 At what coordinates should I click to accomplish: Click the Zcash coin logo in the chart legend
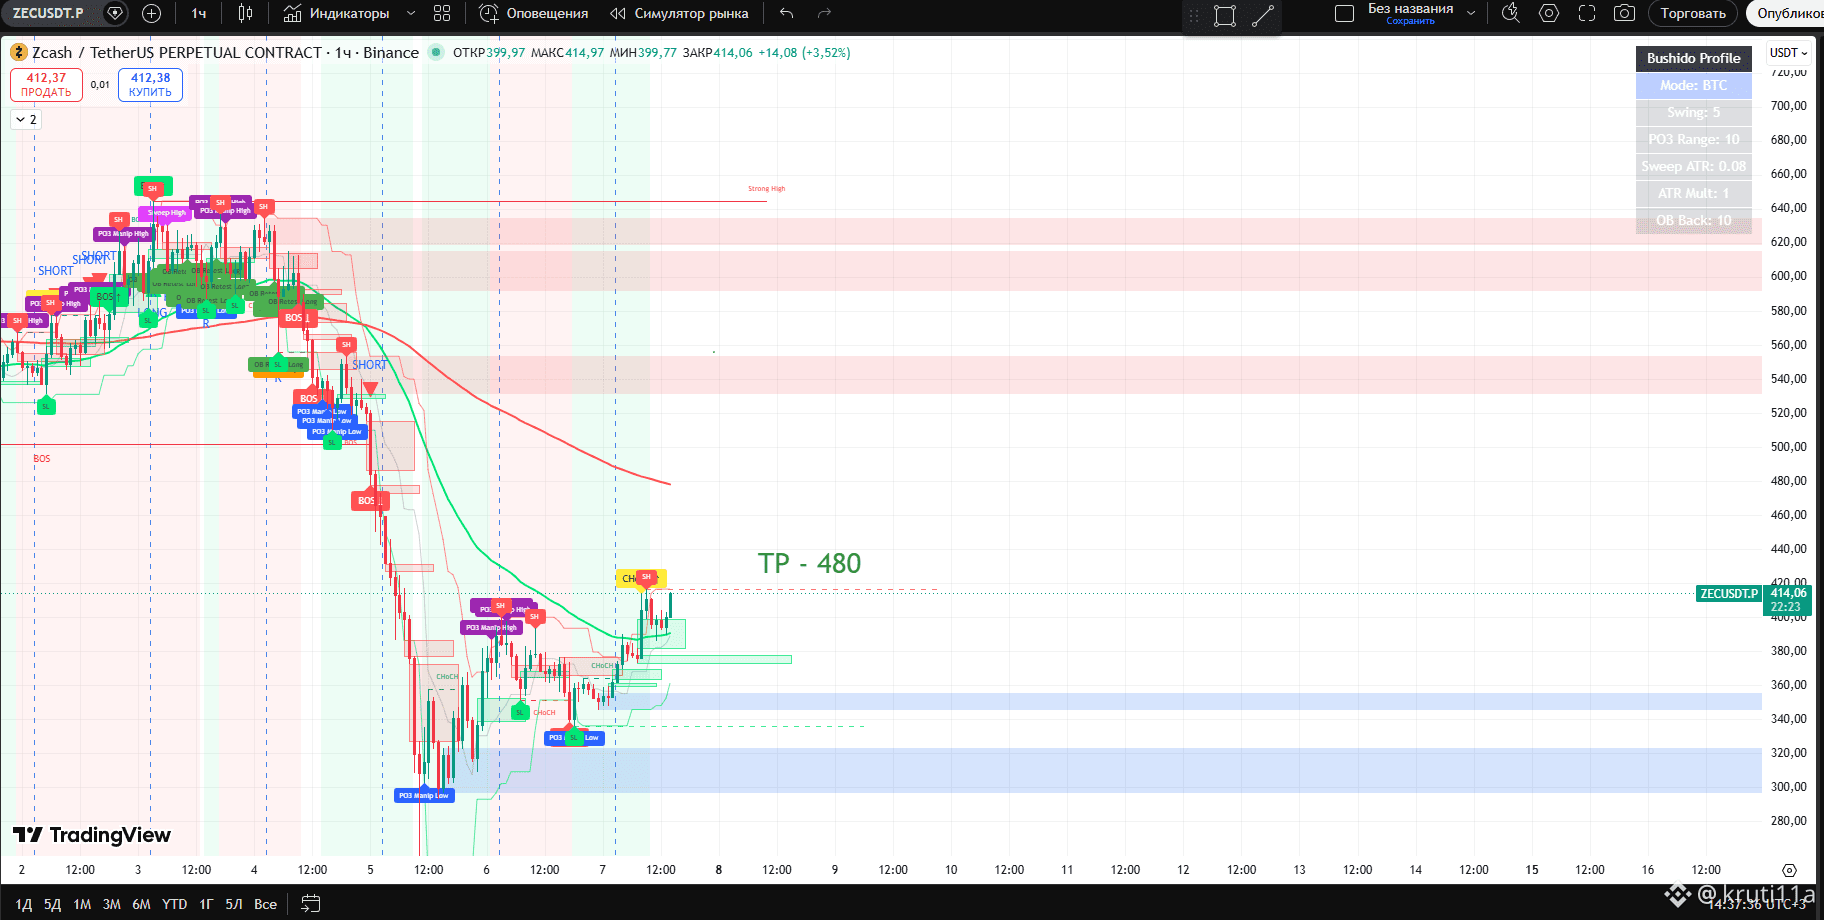[x=19, y=53]
